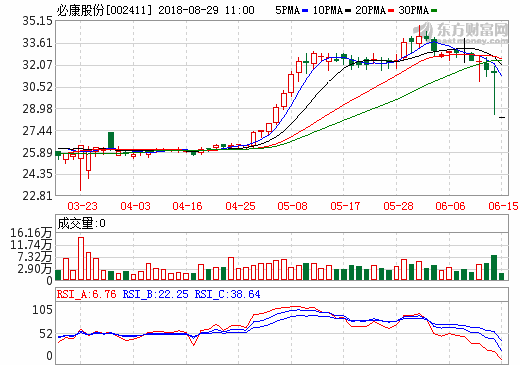The width and height of the screenshot is (520, 365).
Task: Click the 16.16万 volume axis label
Action: [32, 233]
